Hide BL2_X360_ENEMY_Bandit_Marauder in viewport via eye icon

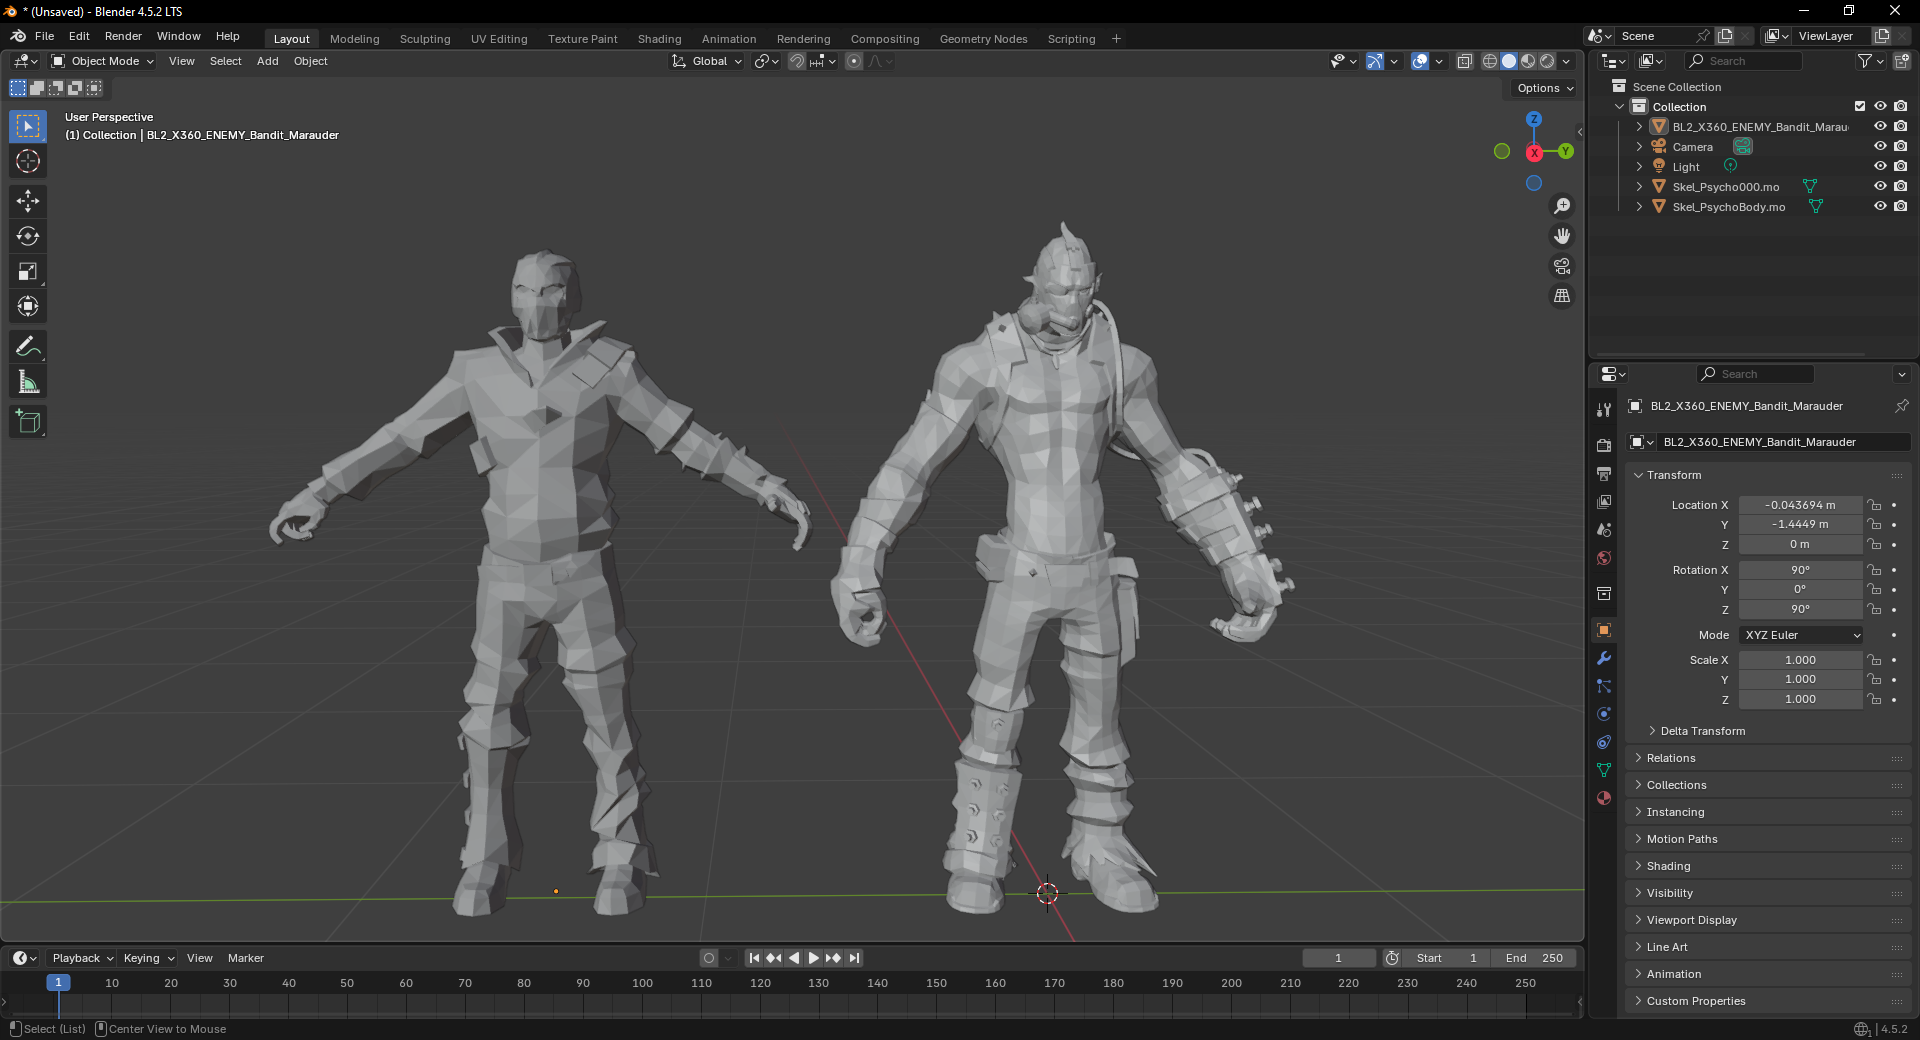(1880, 127)
